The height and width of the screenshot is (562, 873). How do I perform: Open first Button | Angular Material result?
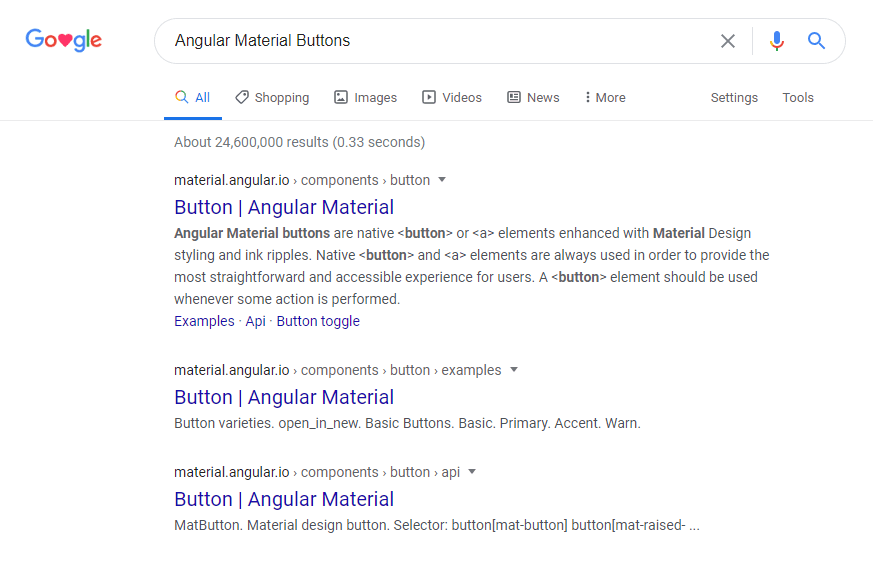tap(284, 207)
